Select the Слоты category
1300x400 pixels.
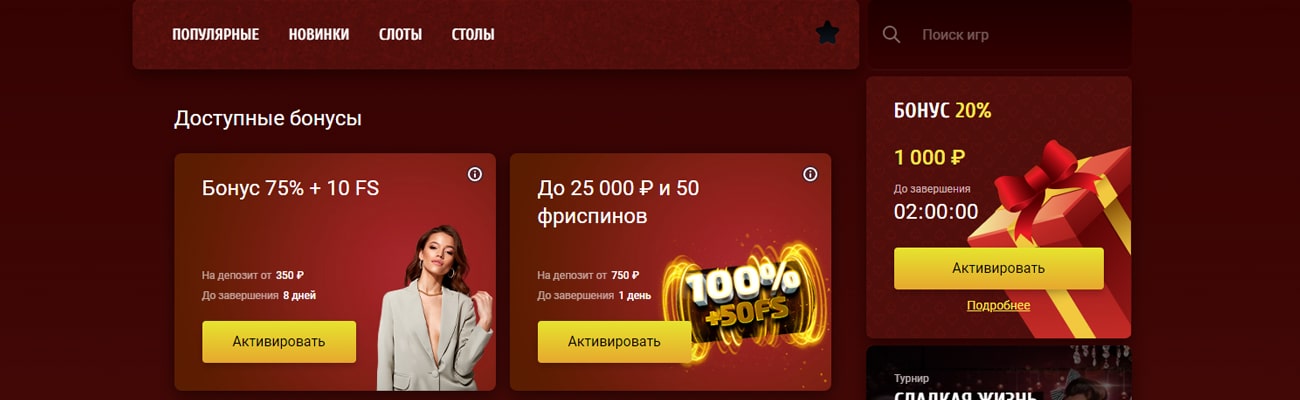tap(400, 34)
